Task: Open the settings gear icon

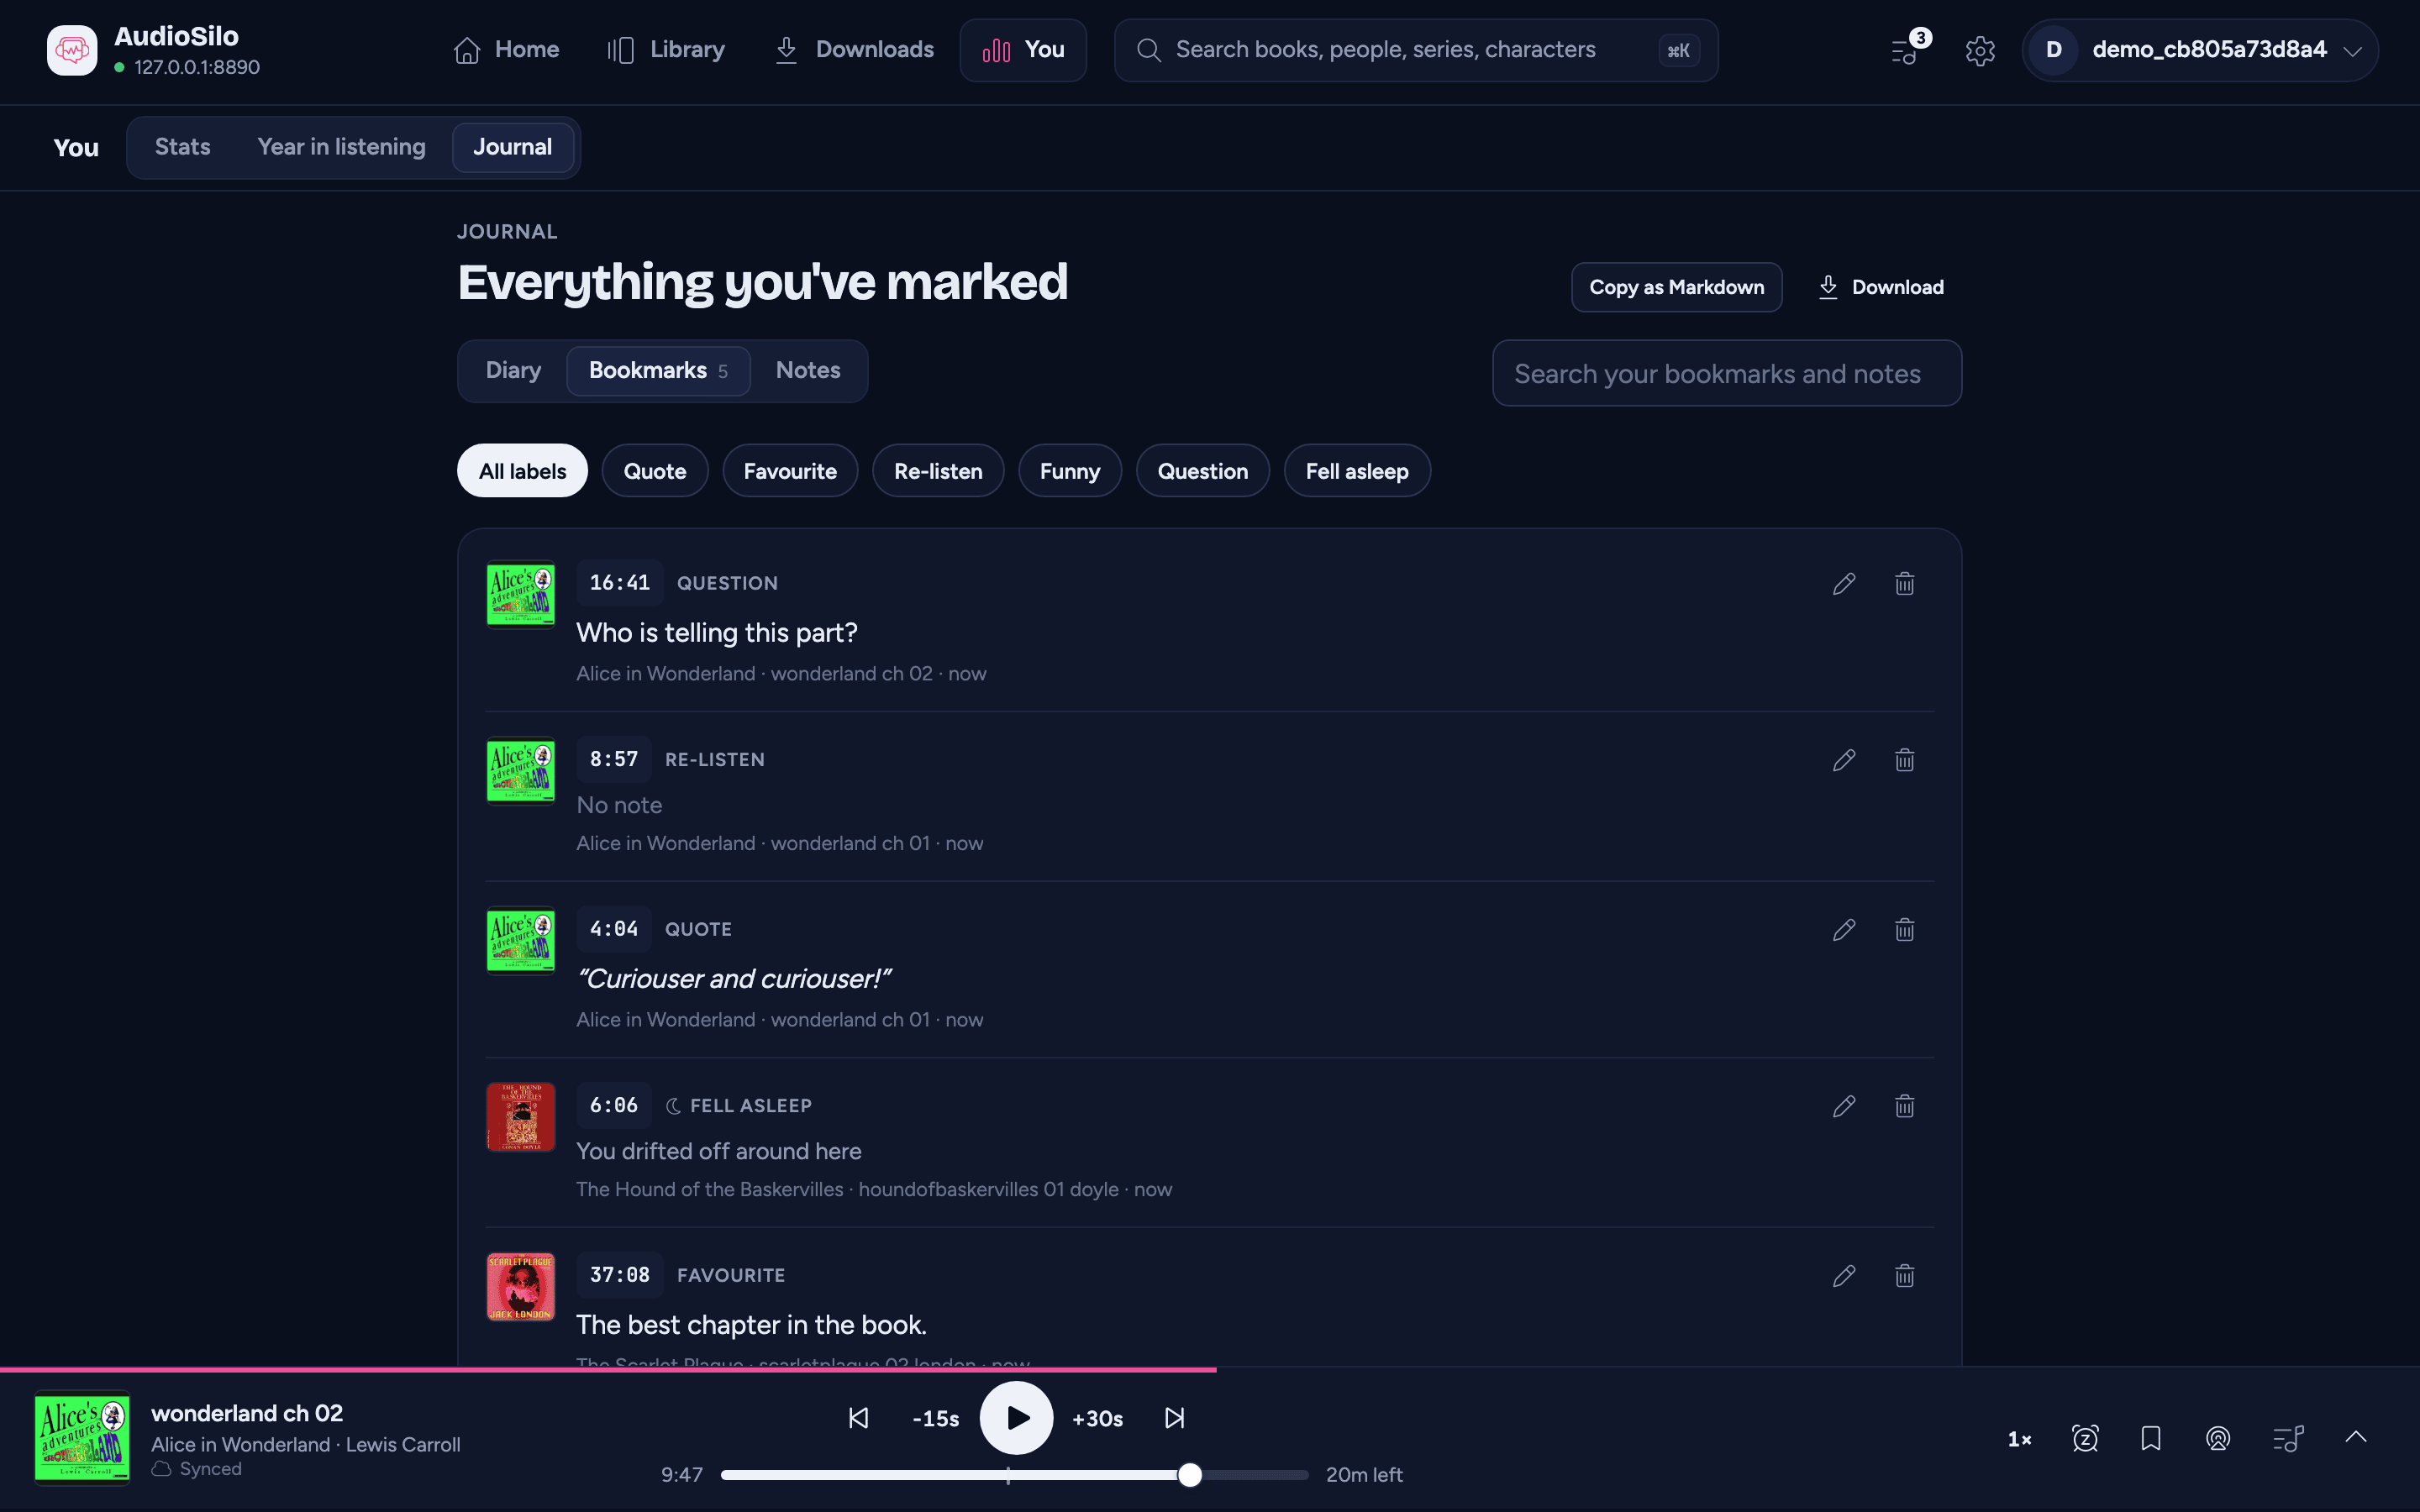Action: (x=1980, y=50)
